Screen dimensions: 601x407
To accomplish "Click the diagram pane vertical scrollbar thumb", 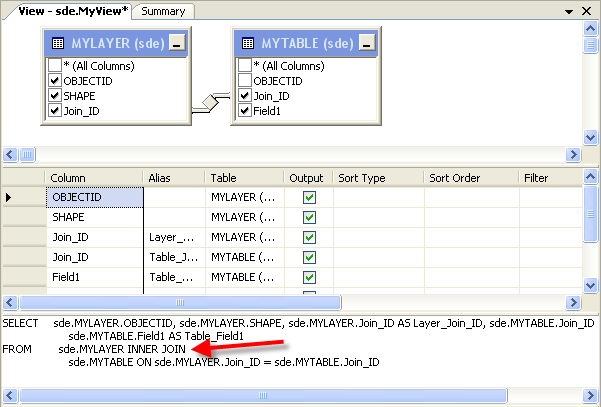I will tap(590, 45).
